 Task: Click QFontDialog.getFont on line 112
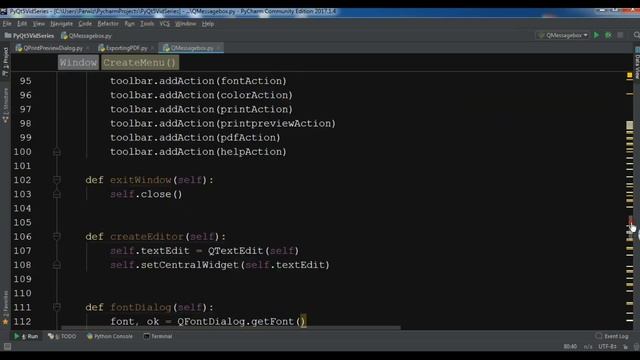coord(236,321)
